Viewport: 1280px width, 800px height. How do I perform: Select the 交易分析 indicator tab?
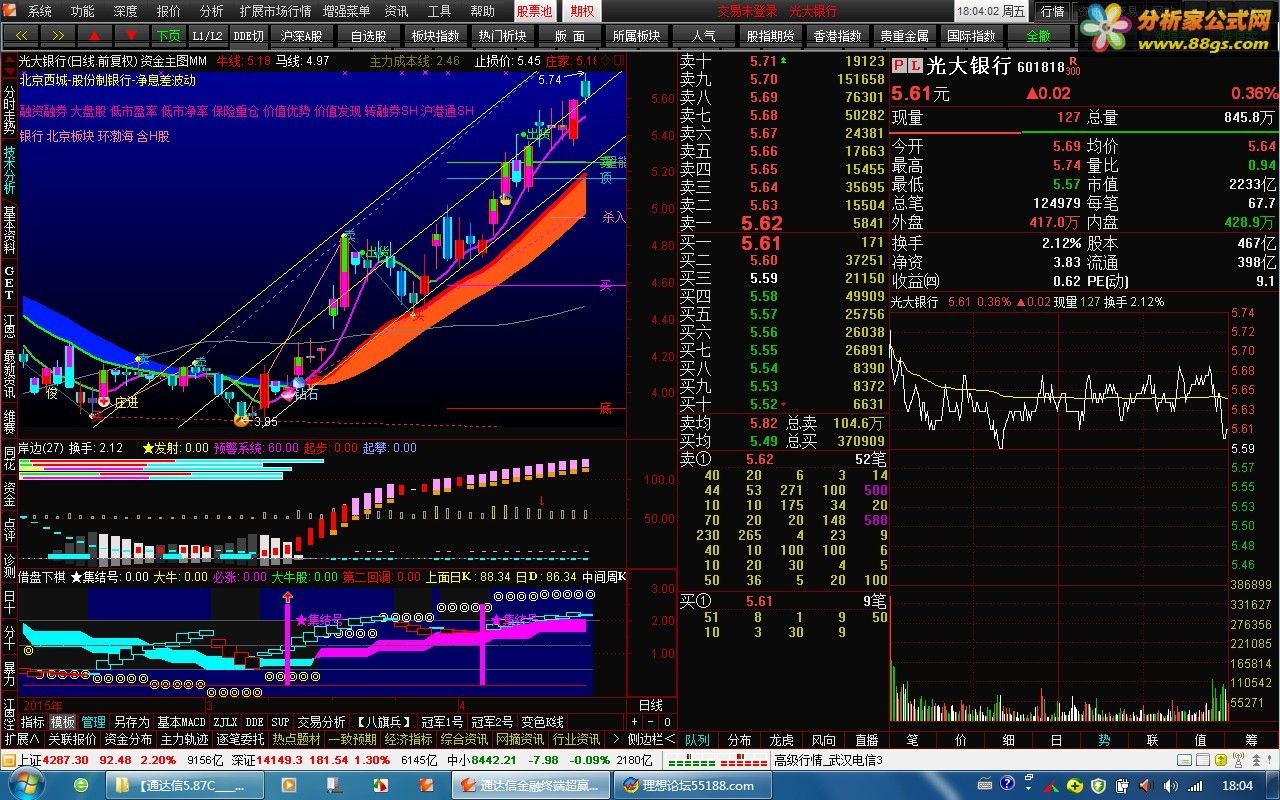click(x=321, y=722)
